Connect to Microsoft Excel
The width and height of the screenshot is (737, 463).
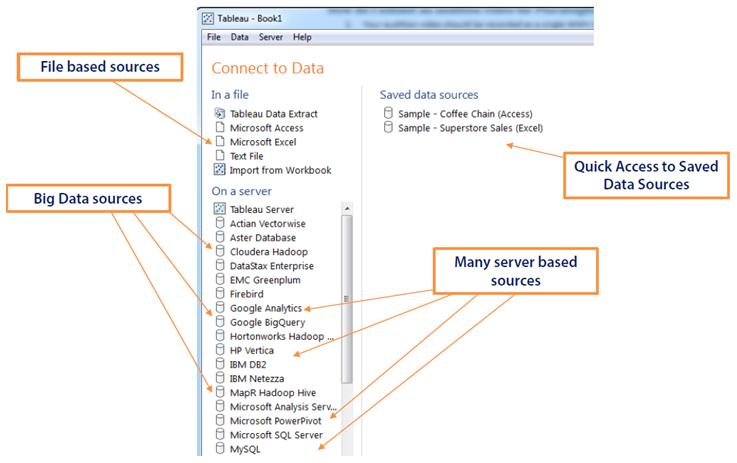coord(263,142)
